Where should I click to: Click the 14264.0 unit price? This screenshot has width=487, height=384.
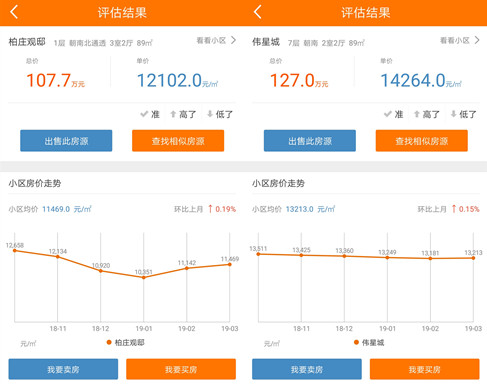pyautogui.click(x=421, y=80)
